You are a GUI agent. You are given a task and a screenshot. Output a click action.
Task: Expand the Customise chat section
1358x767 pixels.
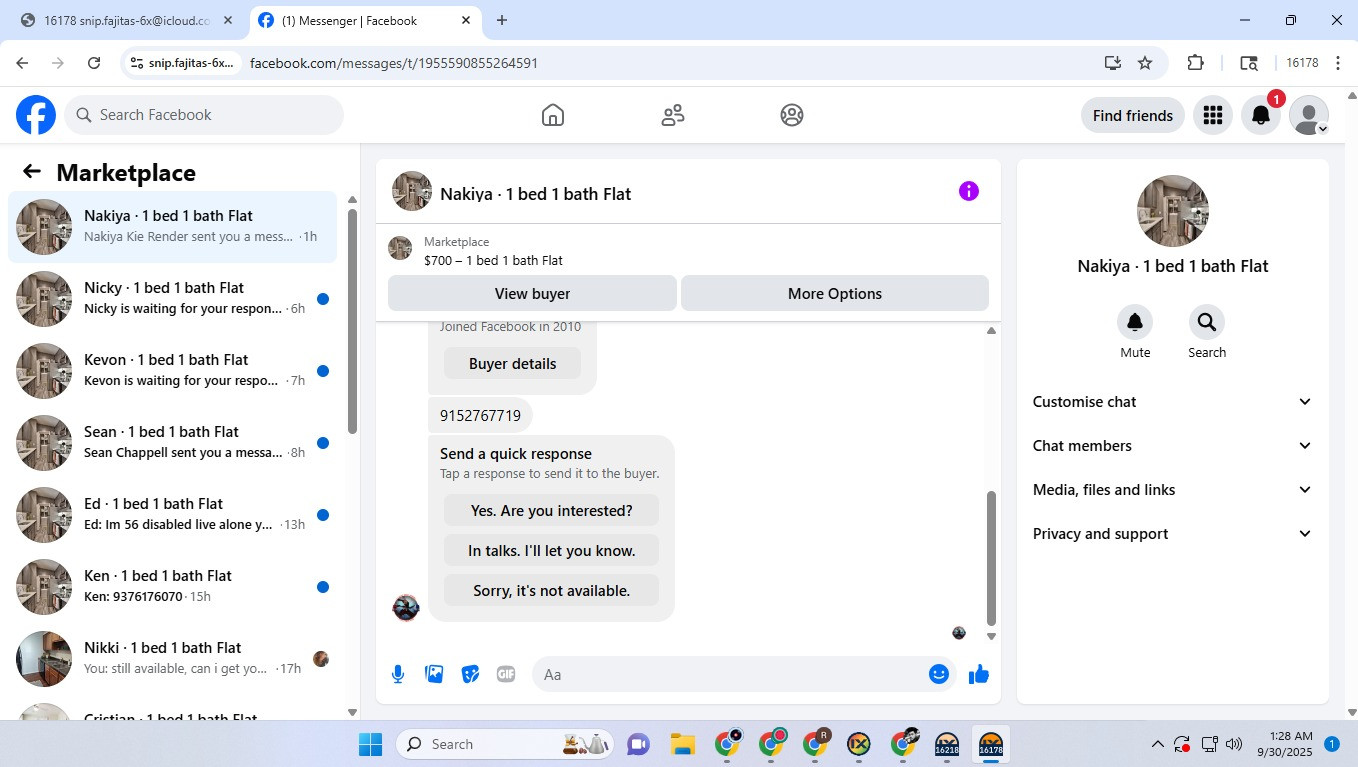[x=1172, y=402]
